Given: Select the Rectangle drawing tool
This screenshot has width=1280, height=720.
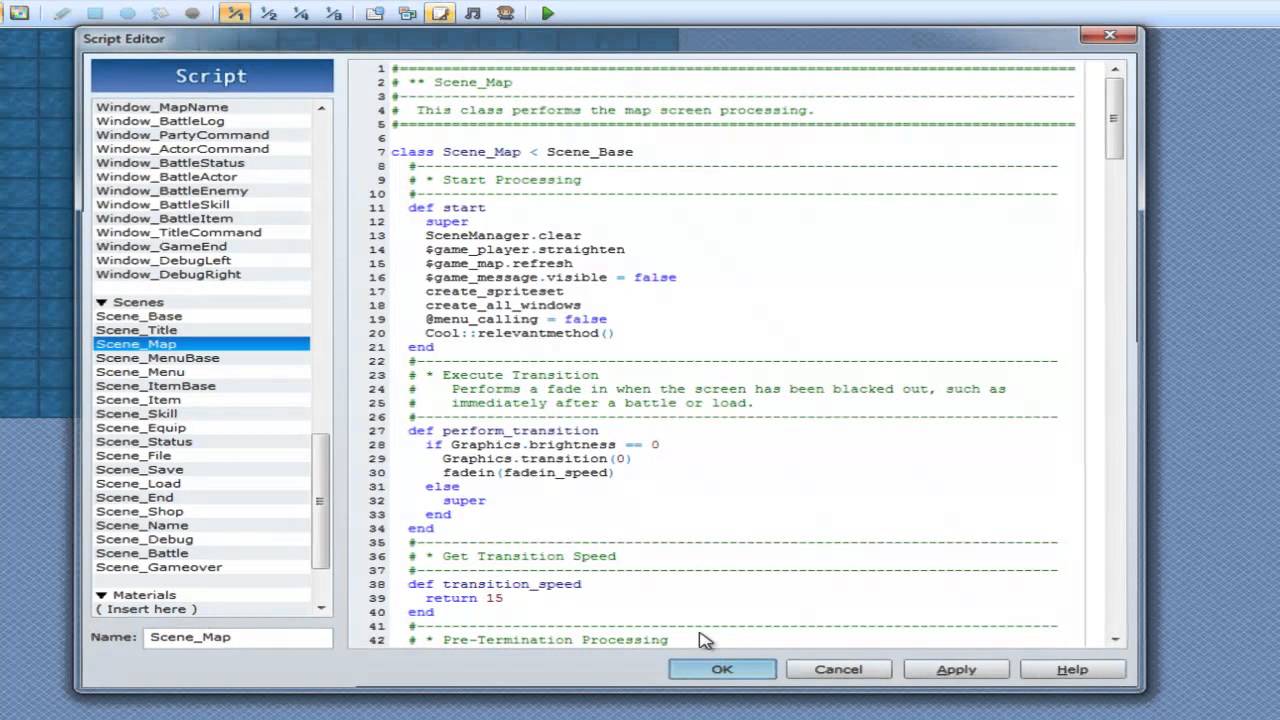Looking at the screenshot, I should [95, 13].
